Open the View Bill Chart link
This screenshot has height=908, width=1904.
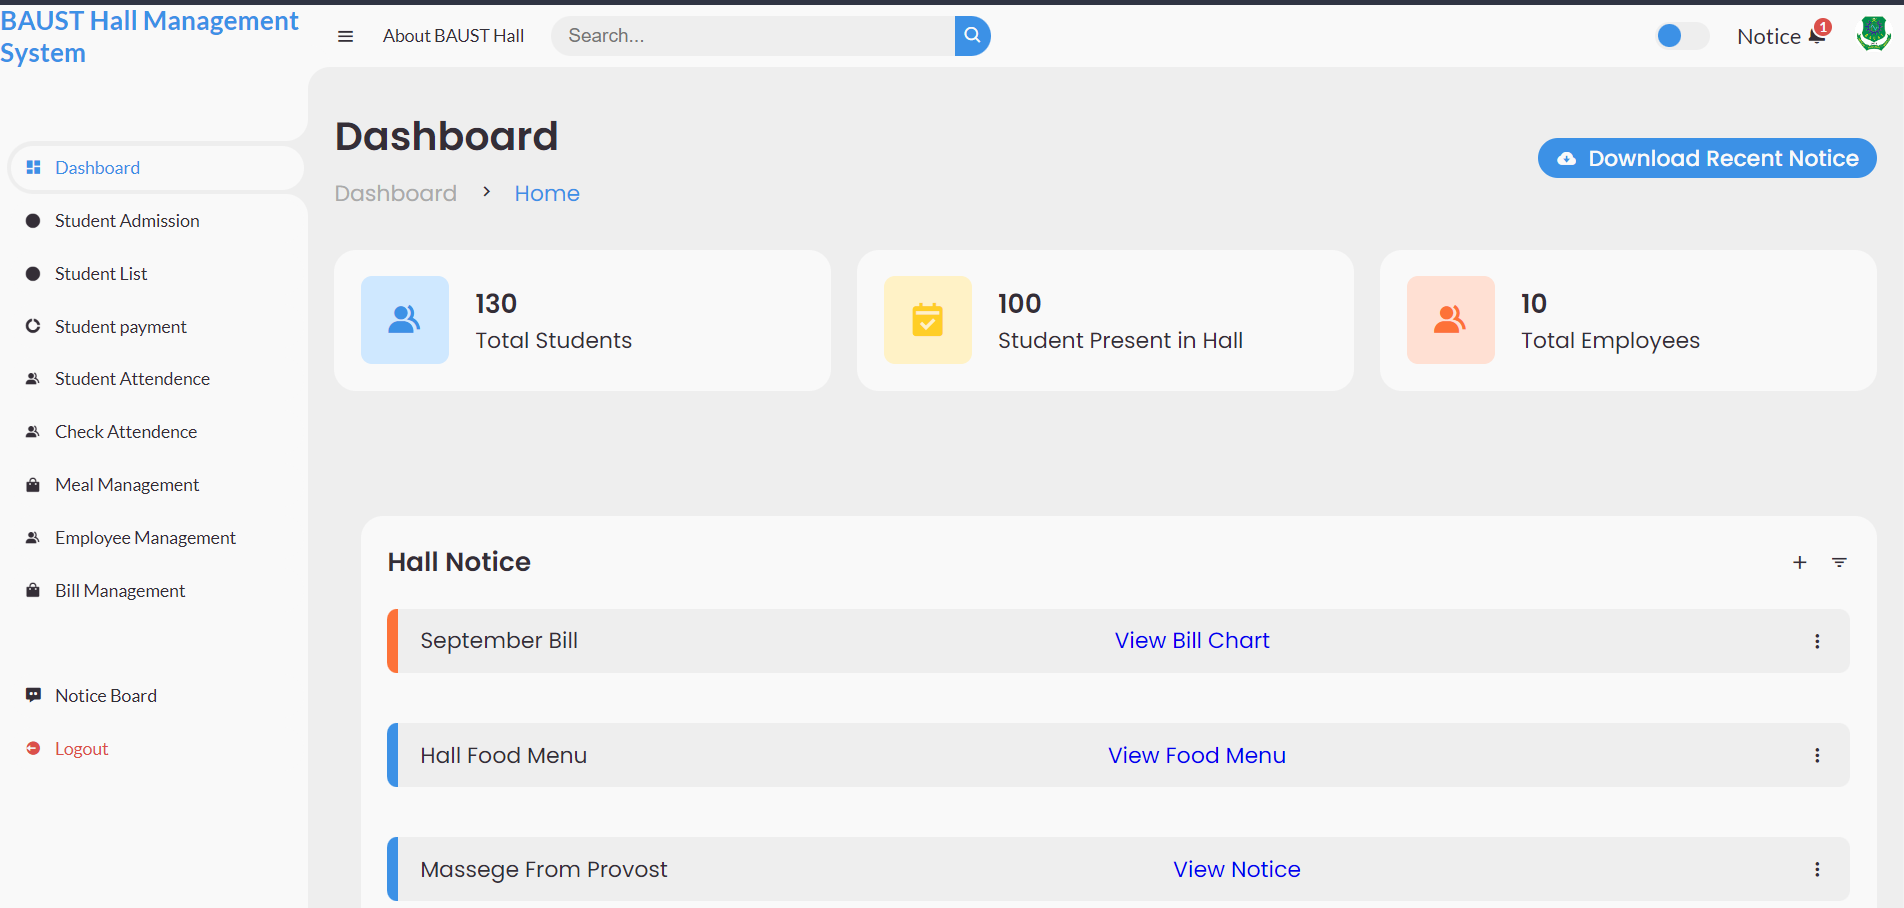pos(1192,641)
